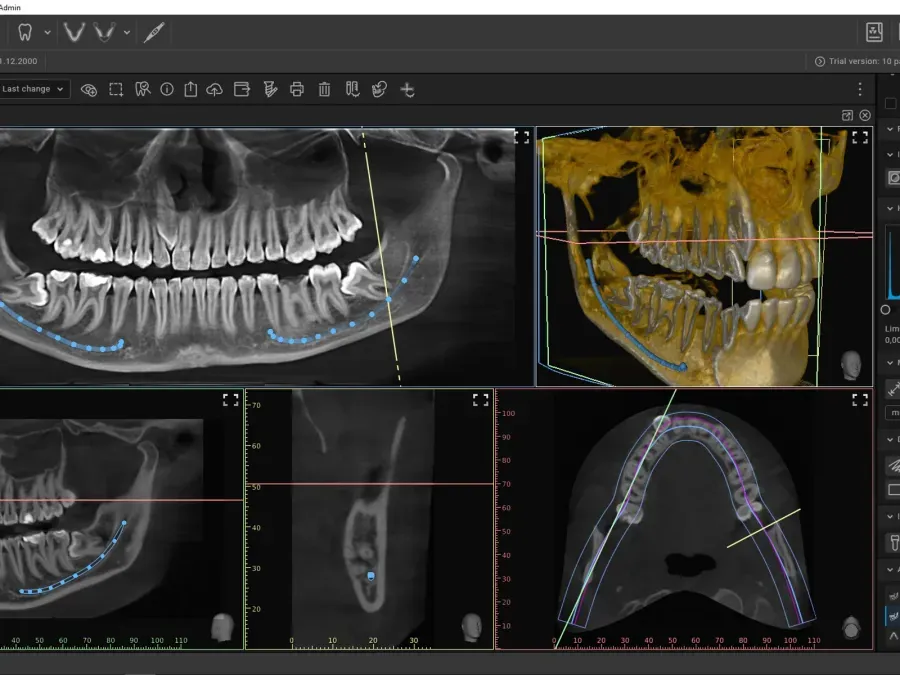Image resolution: width=900 pixels, height=675 pixels.
Task: Pop out the view with external-window icon
Action: (847, 115)
